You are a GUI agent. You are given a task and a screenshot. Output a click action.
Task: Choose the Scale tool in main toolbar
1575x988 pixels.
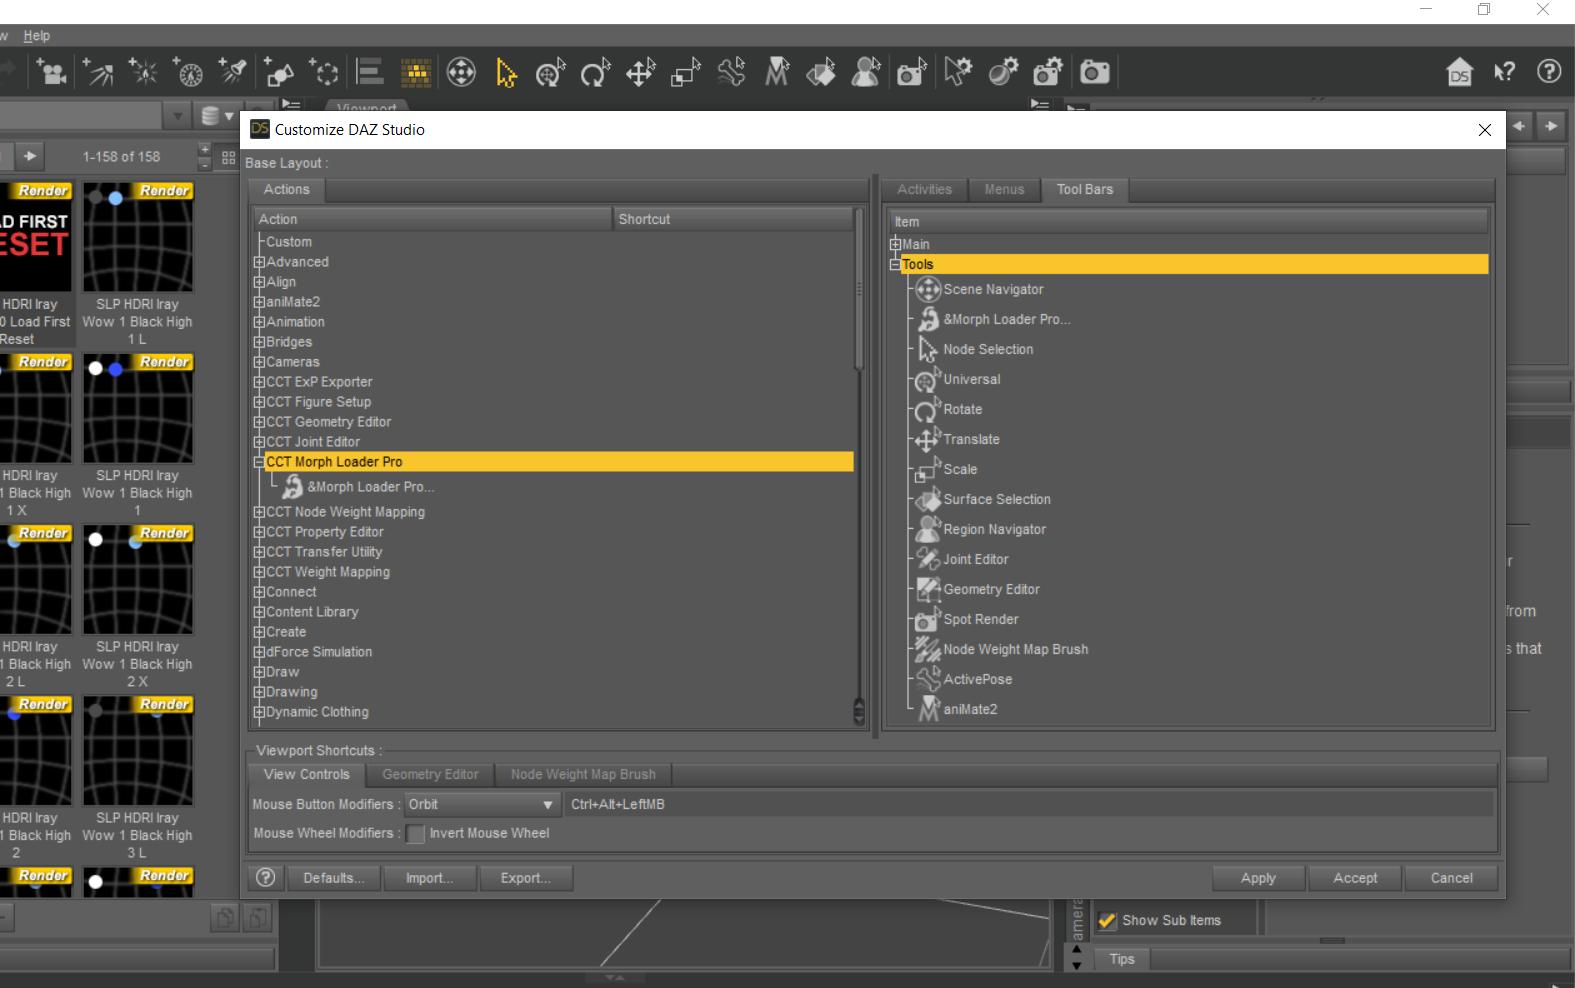pos(686,72)
